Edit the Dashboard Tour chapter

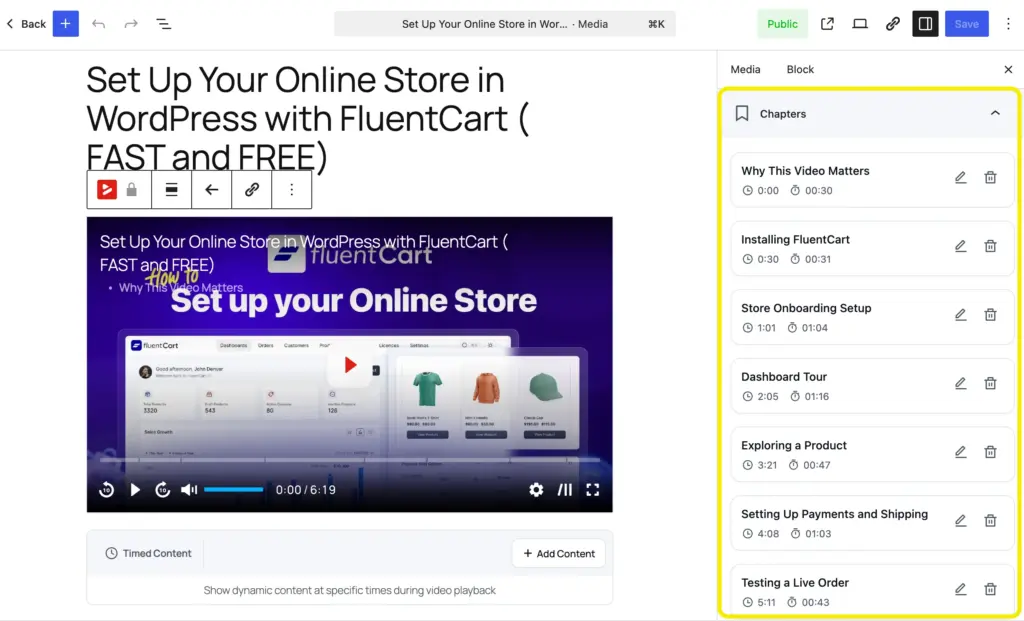coord(961,383)
